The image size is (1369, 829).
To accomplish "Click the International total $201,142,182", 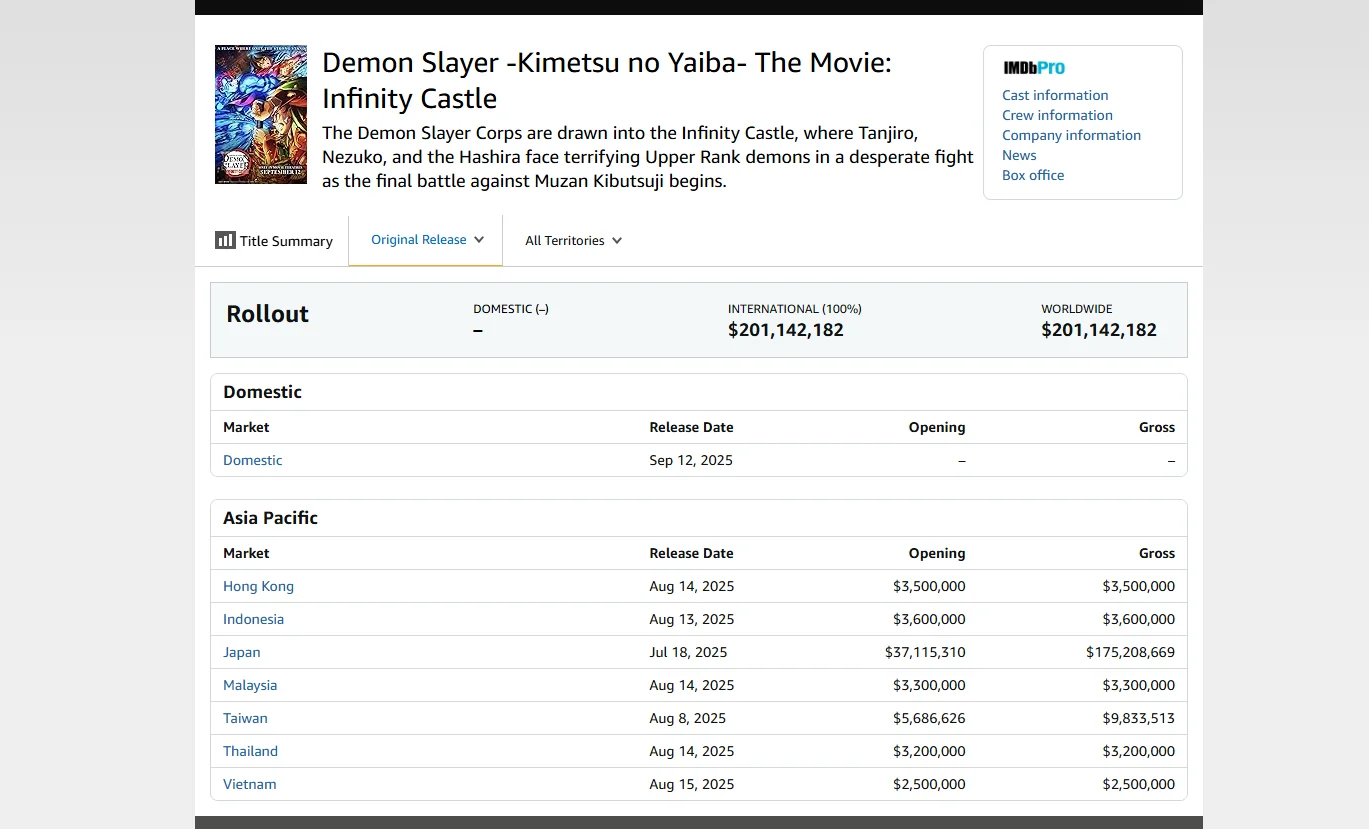I will pyautogui.click(x=786, y=330).
